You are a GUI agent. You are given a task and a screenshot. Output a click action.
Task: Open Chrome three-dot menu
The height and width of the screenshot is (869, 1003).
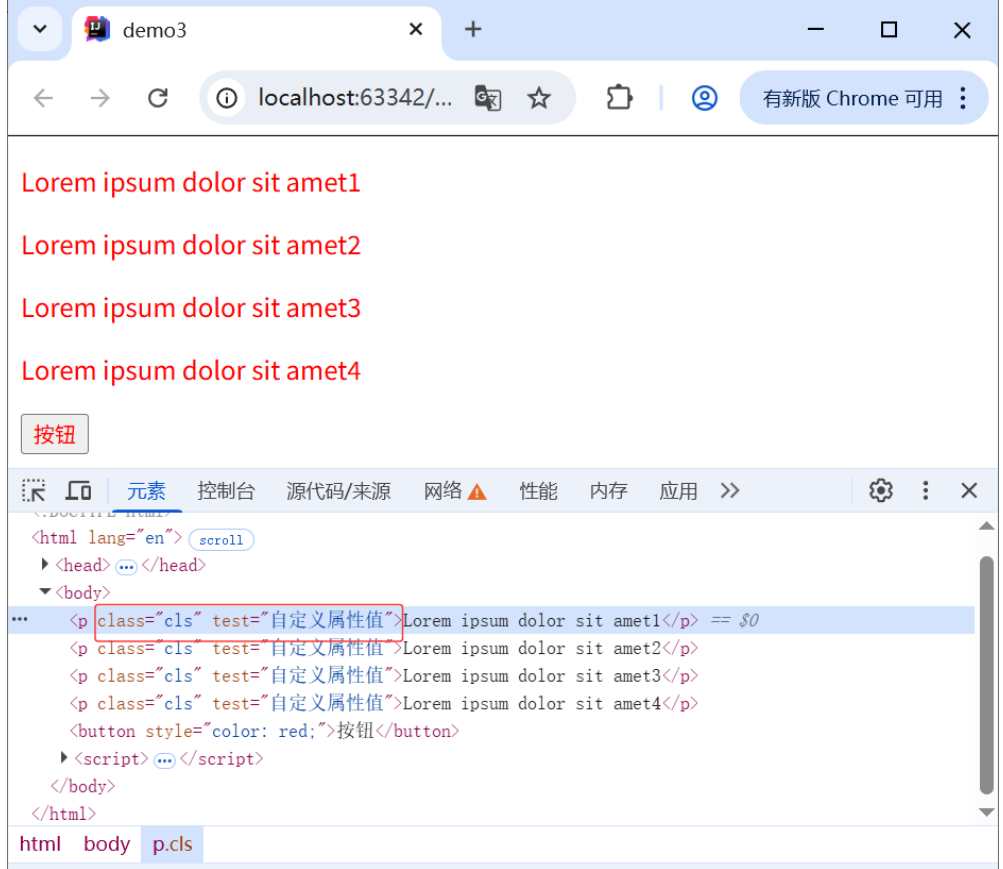(x=963, y=98)
